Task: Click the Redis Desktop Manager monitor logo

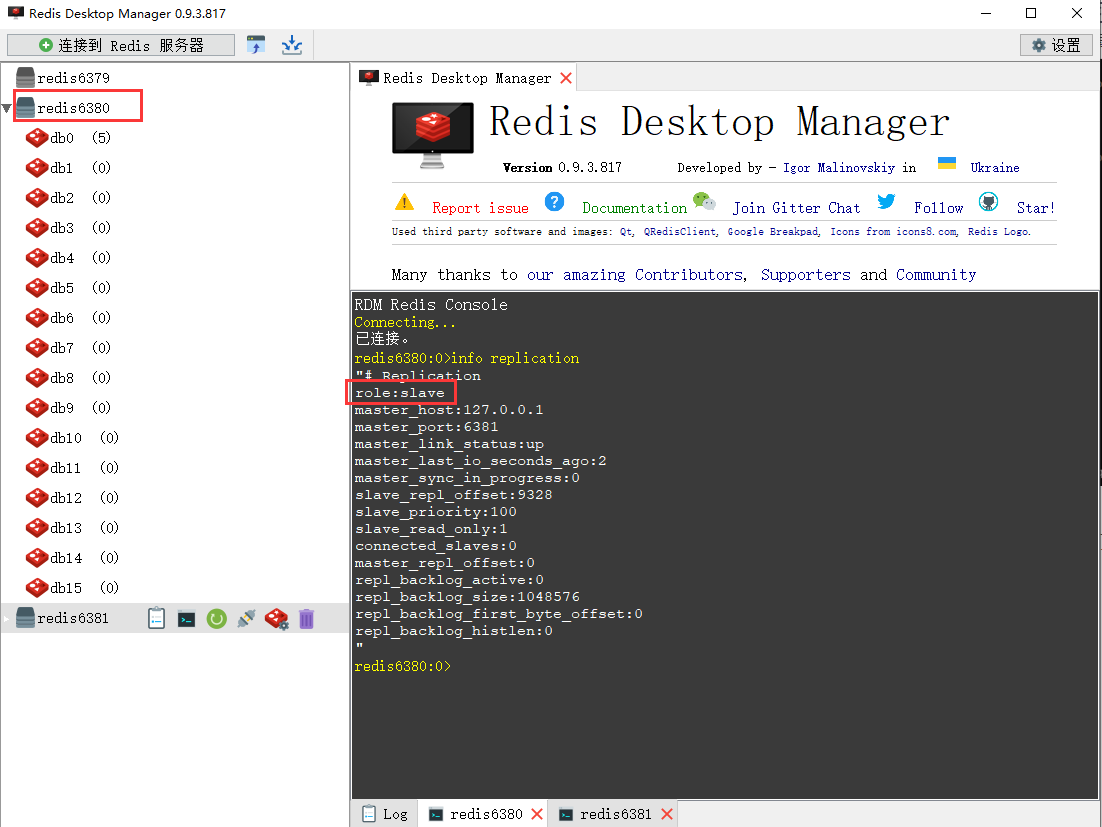Action: (432, 136)
